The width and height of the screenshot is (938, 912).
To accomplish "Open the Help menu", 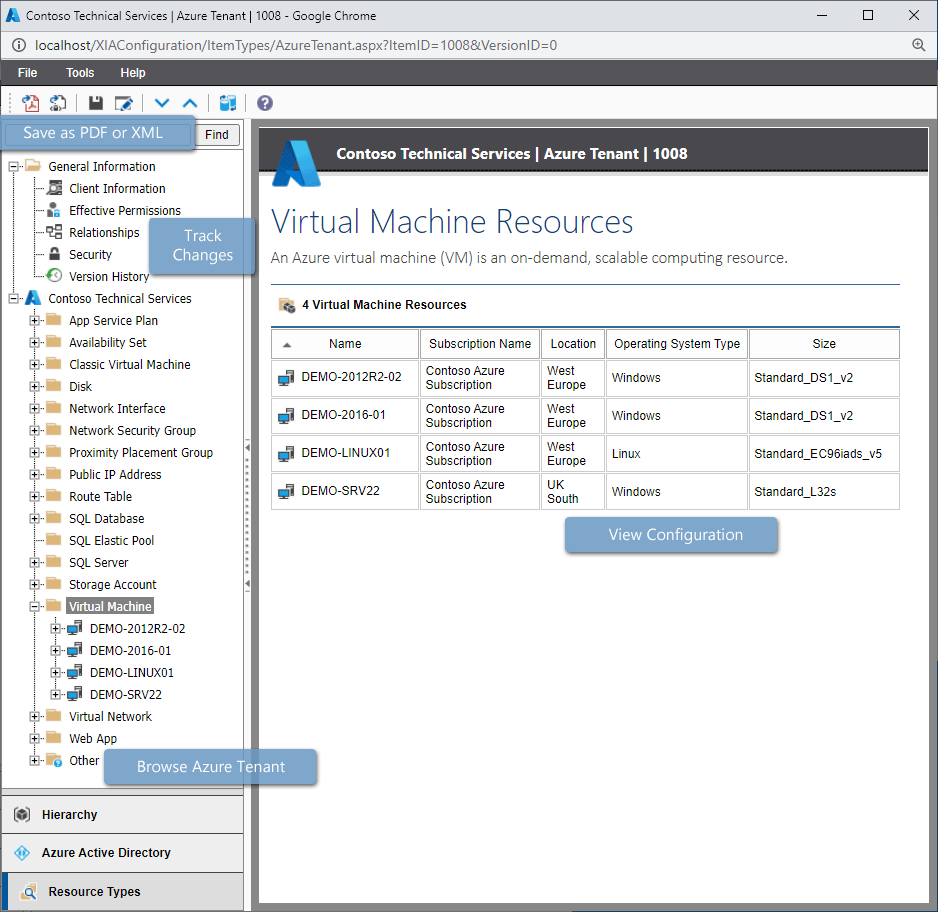I will click(x=133, y=72).
